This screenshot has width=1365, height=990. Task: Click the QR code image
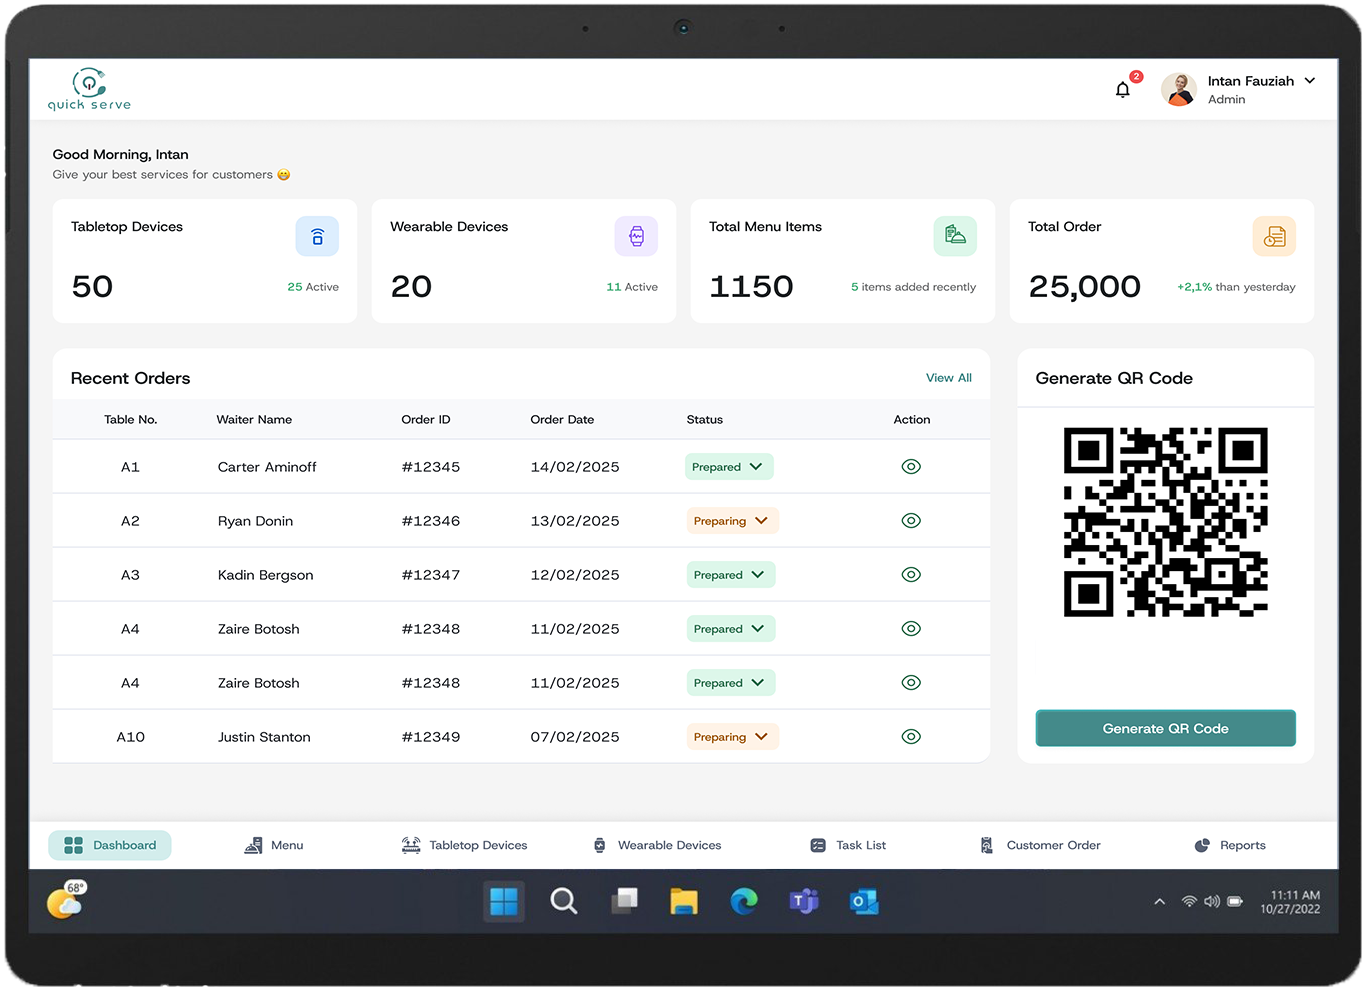pyautogui.click(x=1165, y=522)
